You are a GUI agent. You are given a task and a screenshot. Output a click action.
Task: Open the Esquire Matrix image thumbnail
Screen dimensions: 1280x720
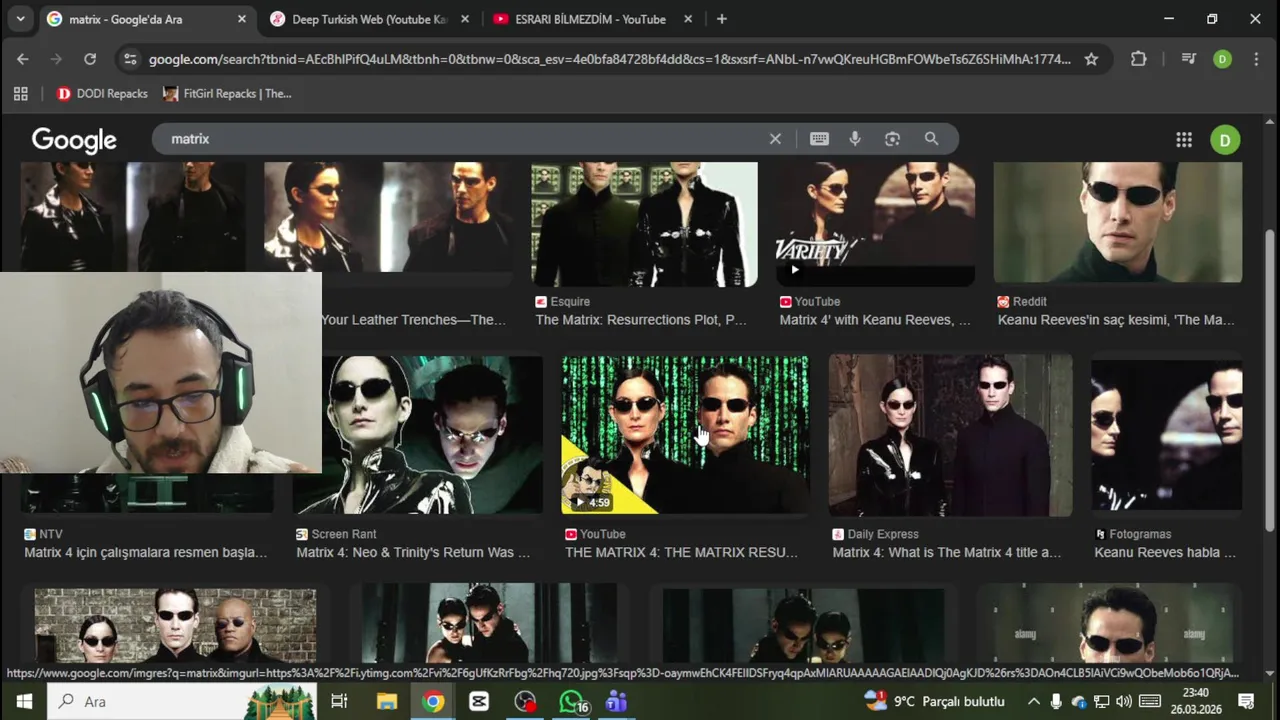[x=644, y=224]
